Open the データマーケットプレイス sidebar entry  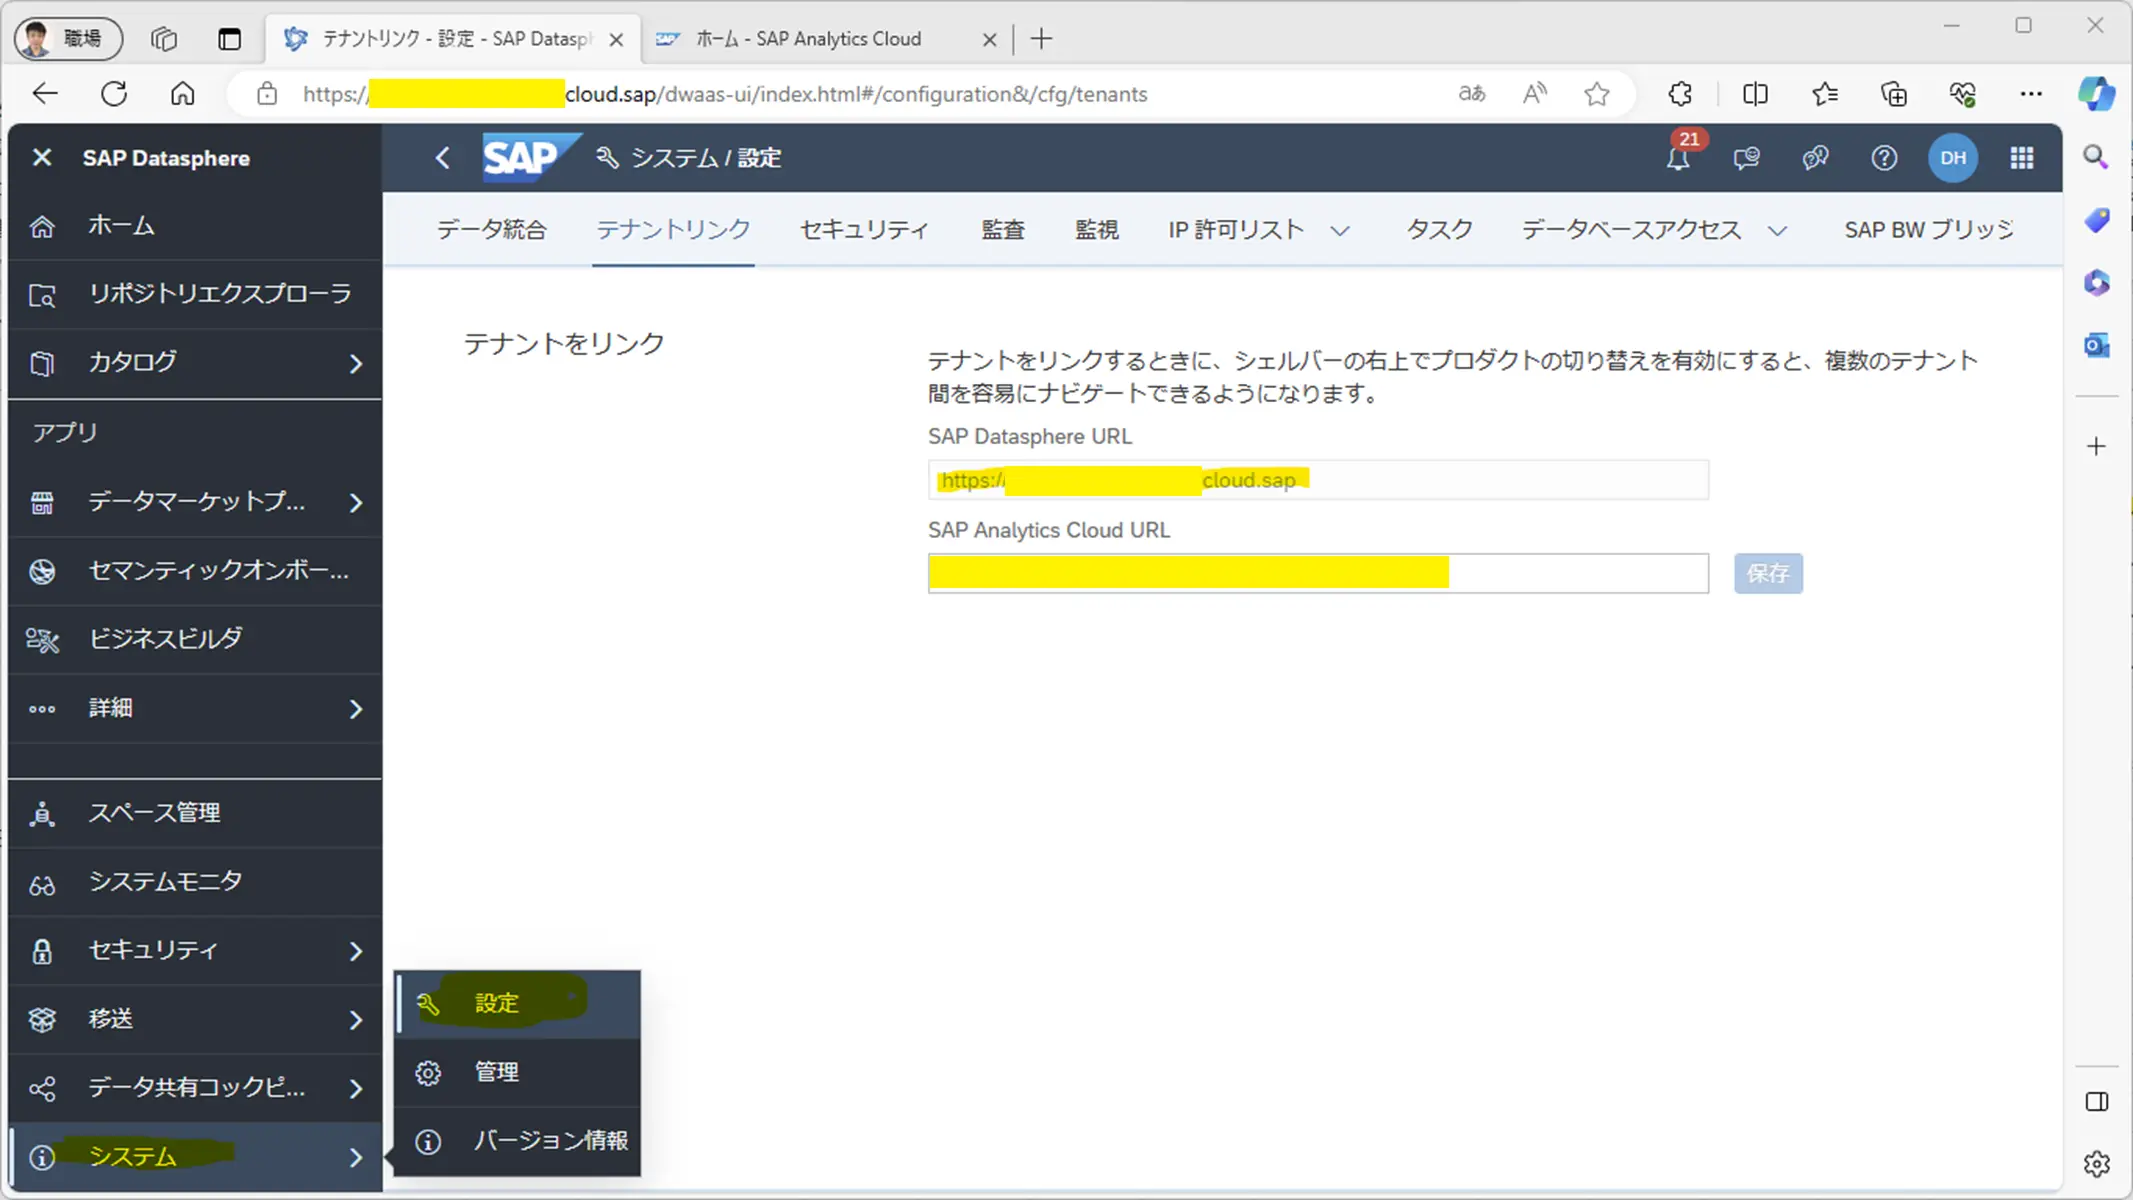pyautogui.click(x=195, y=502)
